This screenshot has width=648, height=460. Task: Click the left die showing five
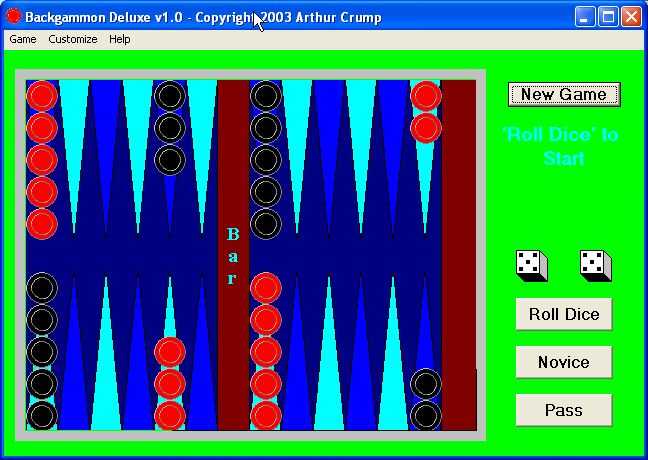(x=531, y=266)
